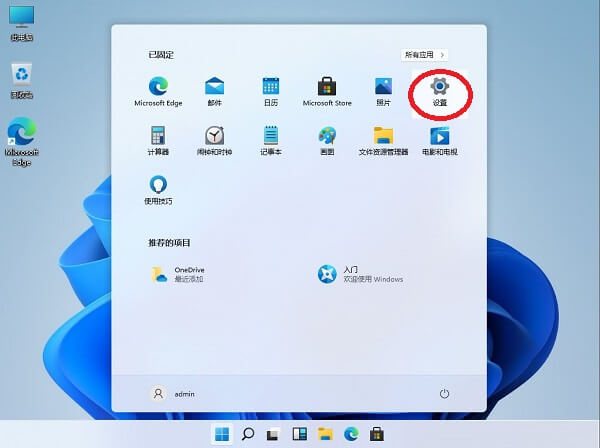Launch the 计算器 calculator app

coord(158,140)
